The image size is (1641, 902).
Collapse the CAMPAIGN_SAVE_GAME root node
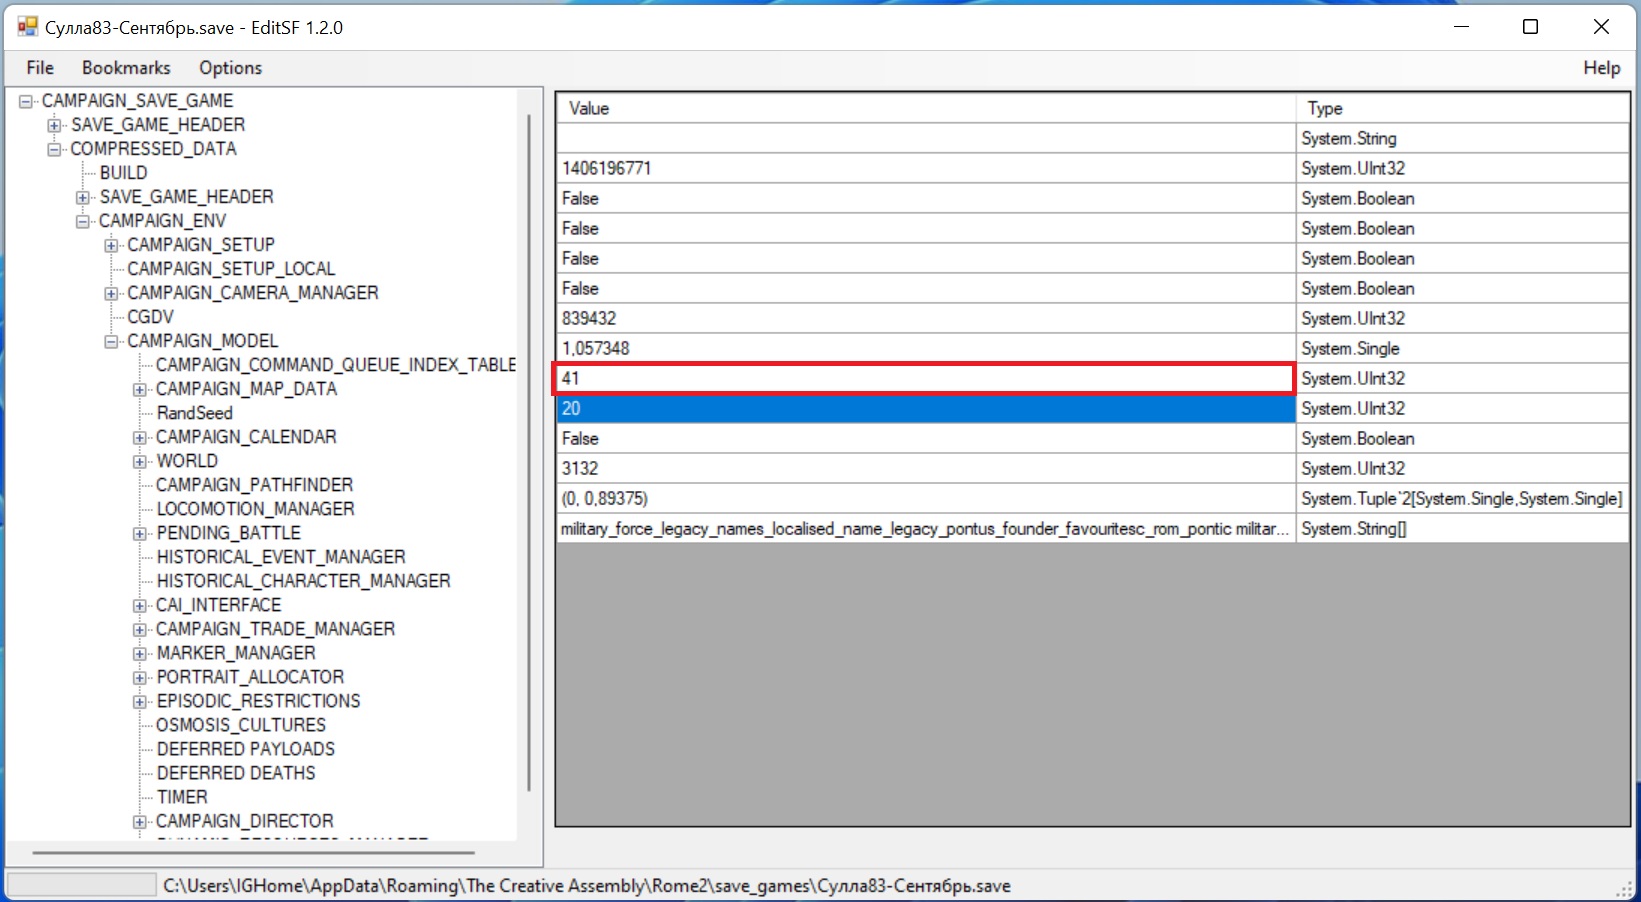pos(26,101)
